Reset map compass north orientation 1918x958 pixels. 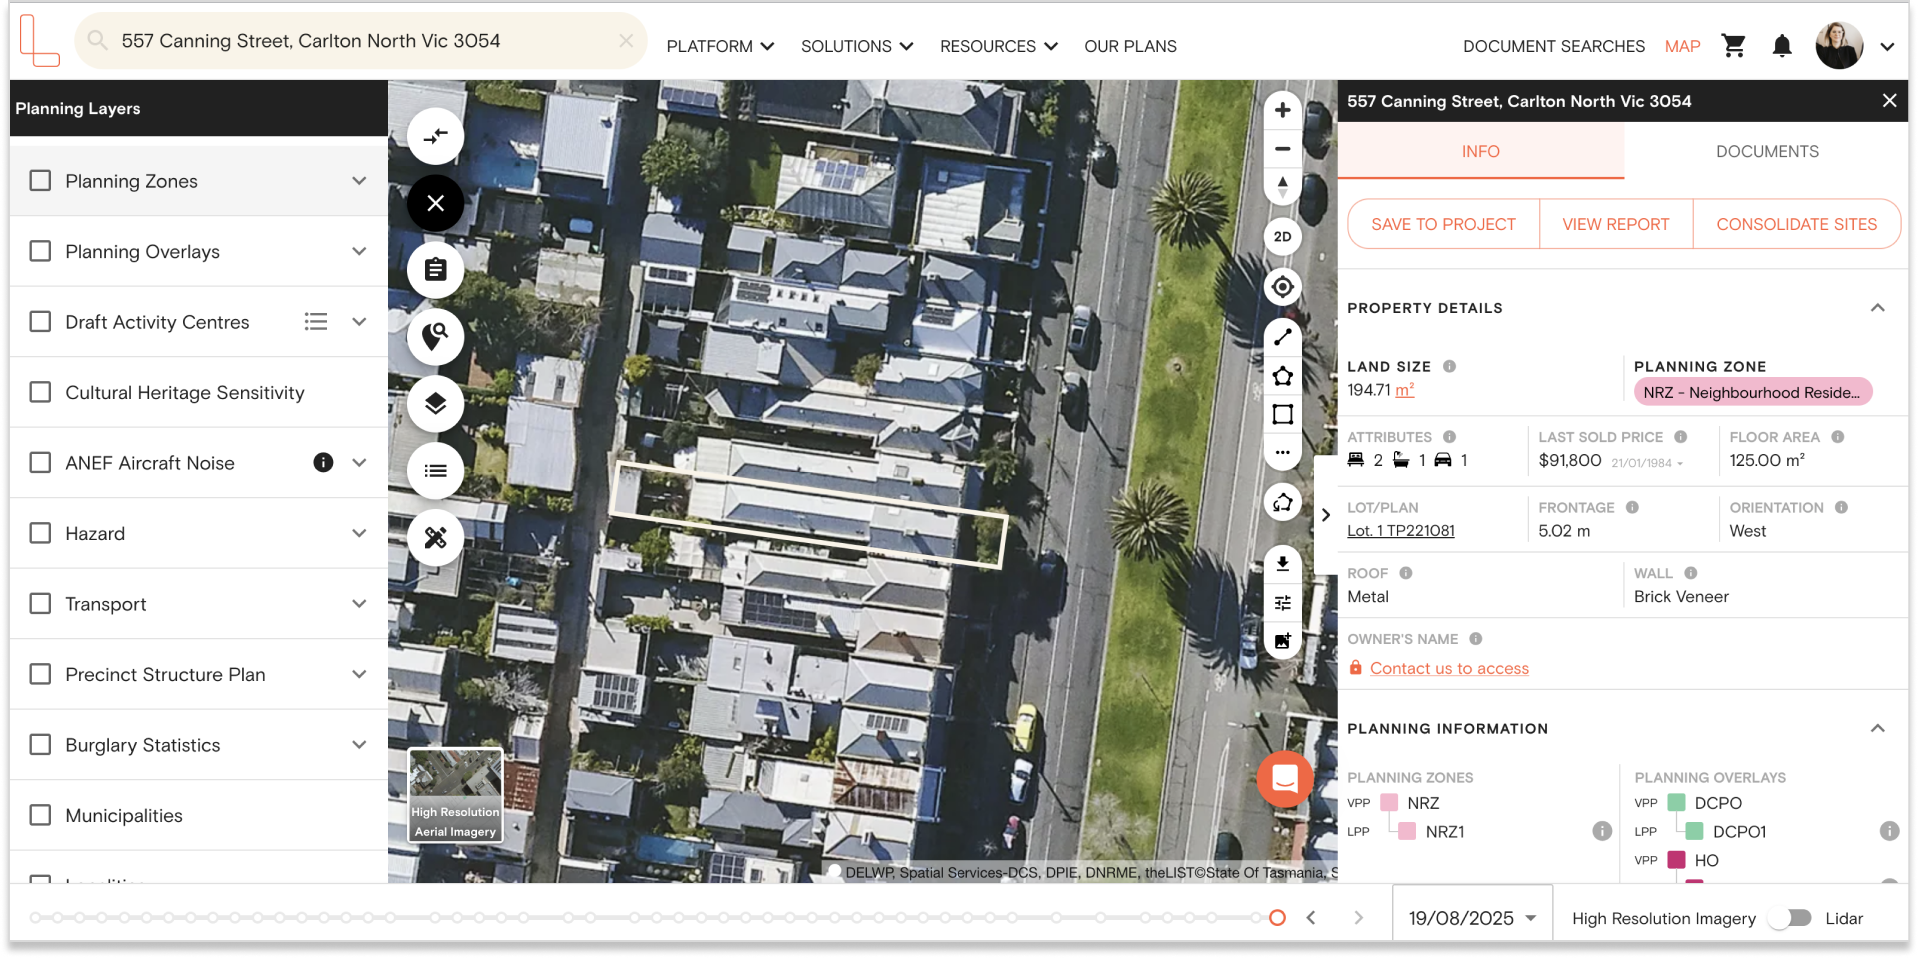[1282, 186]
